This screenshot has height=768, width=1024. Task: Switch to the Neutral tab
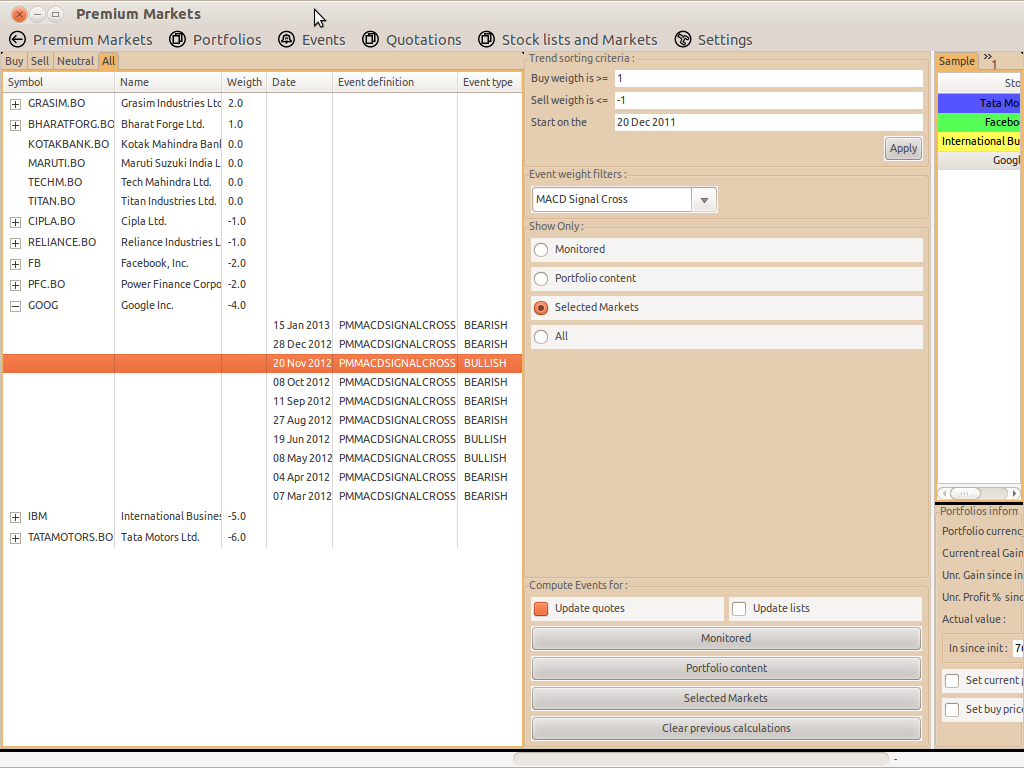75,61
